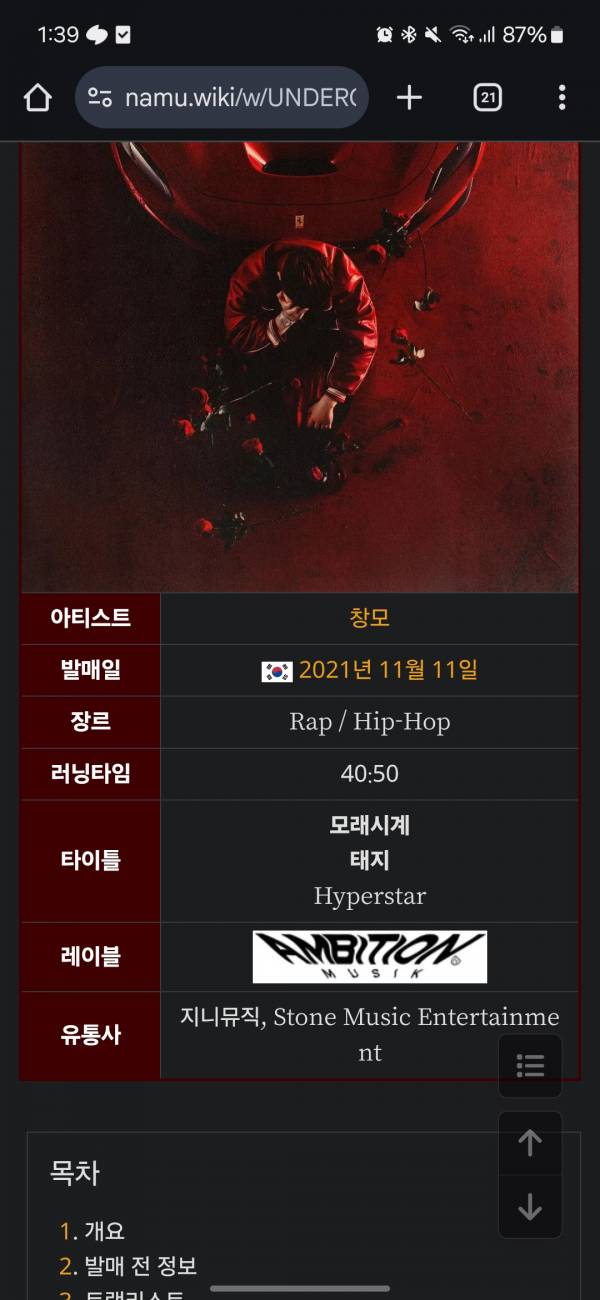This screenshot has height=1300, width=600.
Task: Open the site info icon in address bar
Action: [100, 97]
